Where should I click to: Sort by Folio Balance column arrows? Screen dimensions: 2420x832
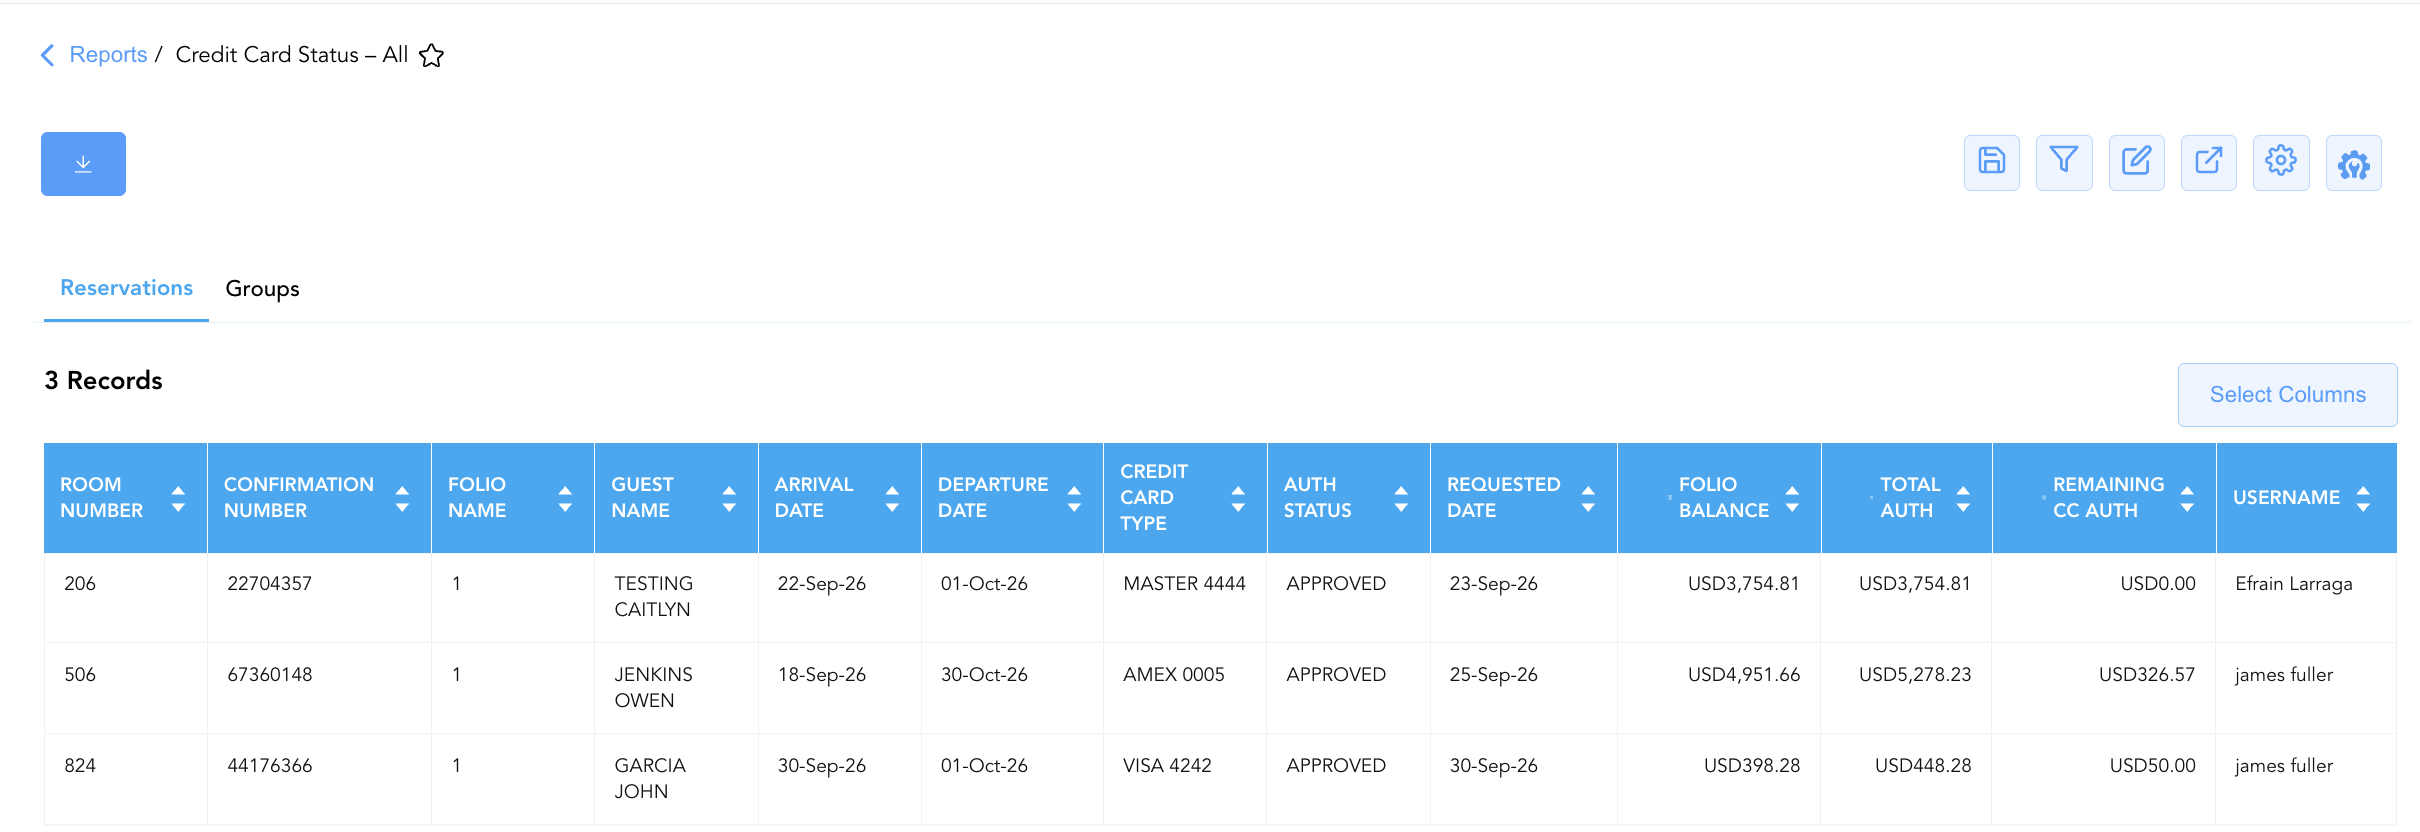click(x=1792, y=498)
